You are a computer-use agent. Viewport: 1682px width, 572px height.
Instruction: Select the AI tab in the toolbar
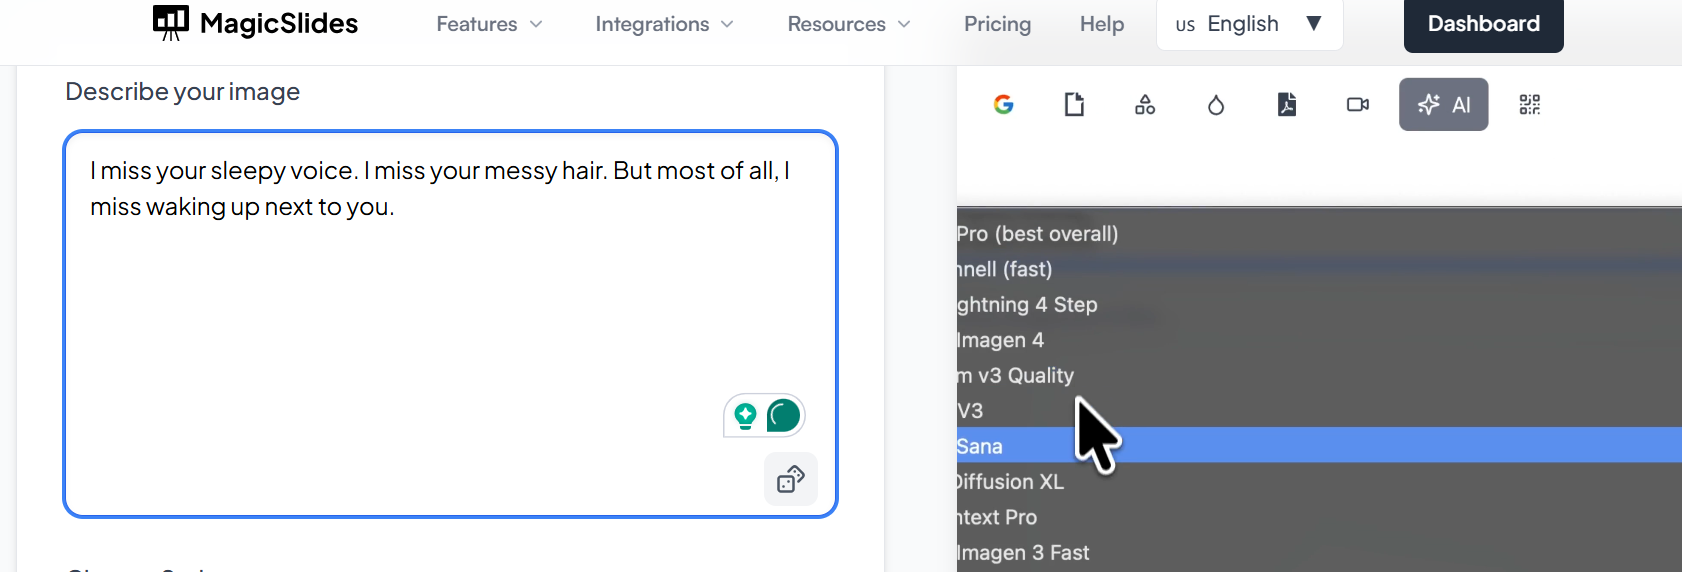(1443, 104)
